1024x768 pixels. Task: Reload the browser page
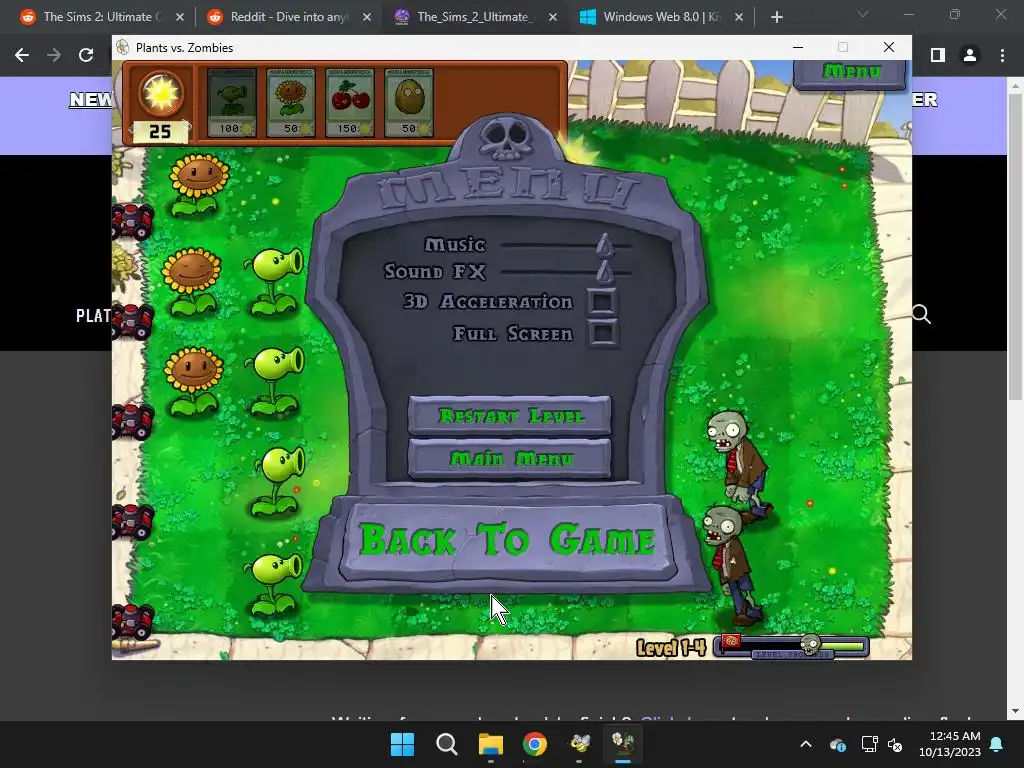click(86, 56)
